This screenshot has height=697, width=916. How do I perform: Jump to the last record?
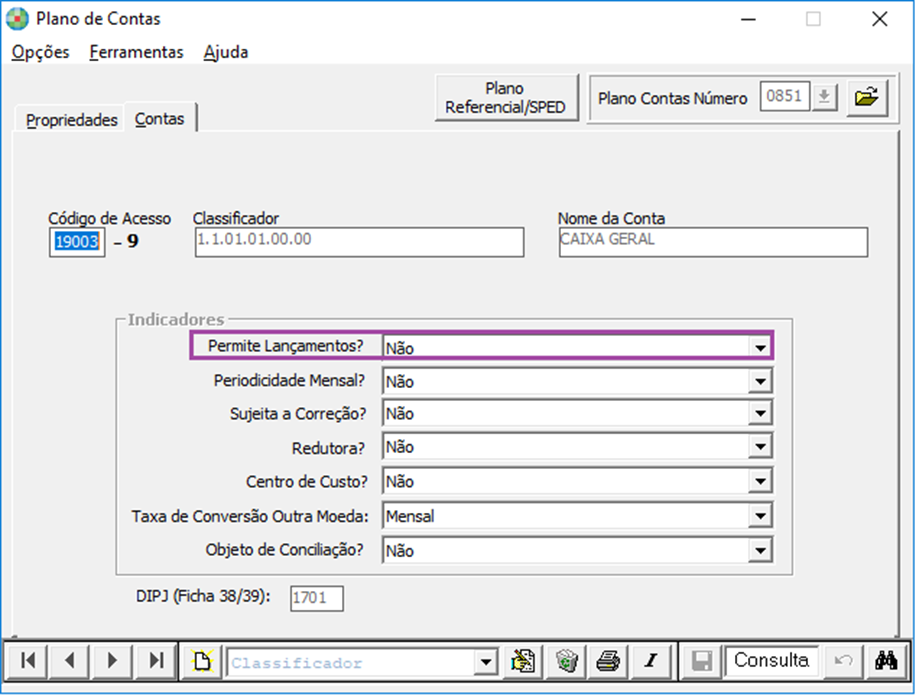point(155,661)
